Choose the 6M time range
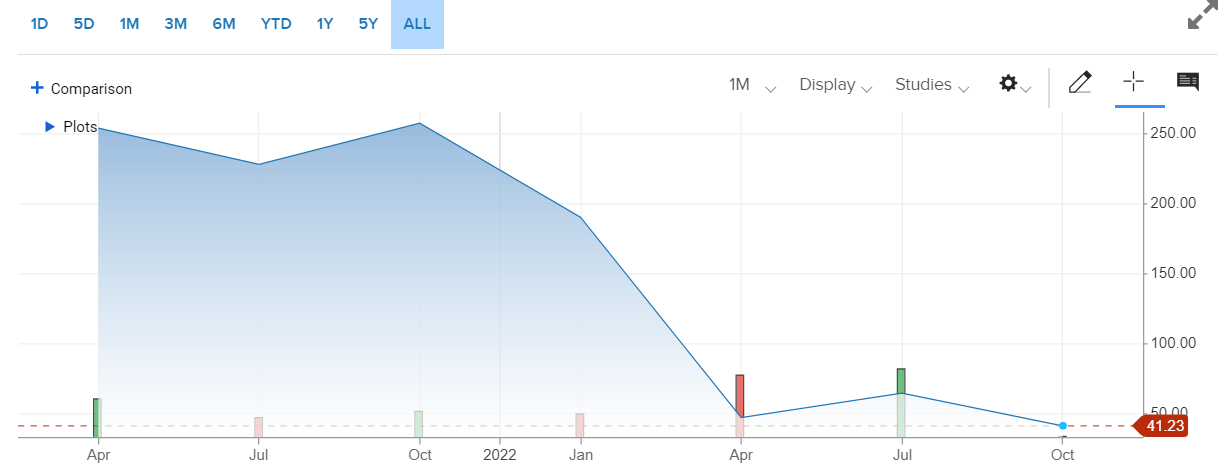This screenshot has height=476, width=1226. (224, 24)
